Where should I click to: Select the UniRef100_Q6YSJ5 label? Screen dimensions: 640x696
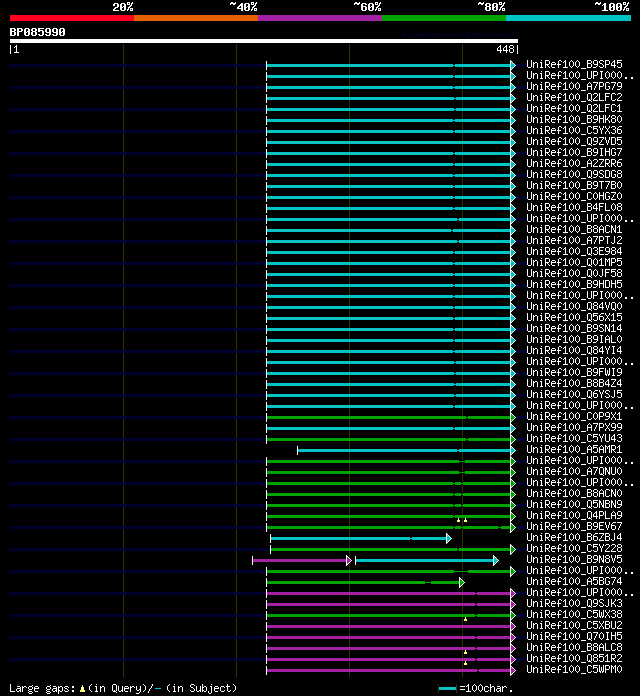(x=574, y=395)
